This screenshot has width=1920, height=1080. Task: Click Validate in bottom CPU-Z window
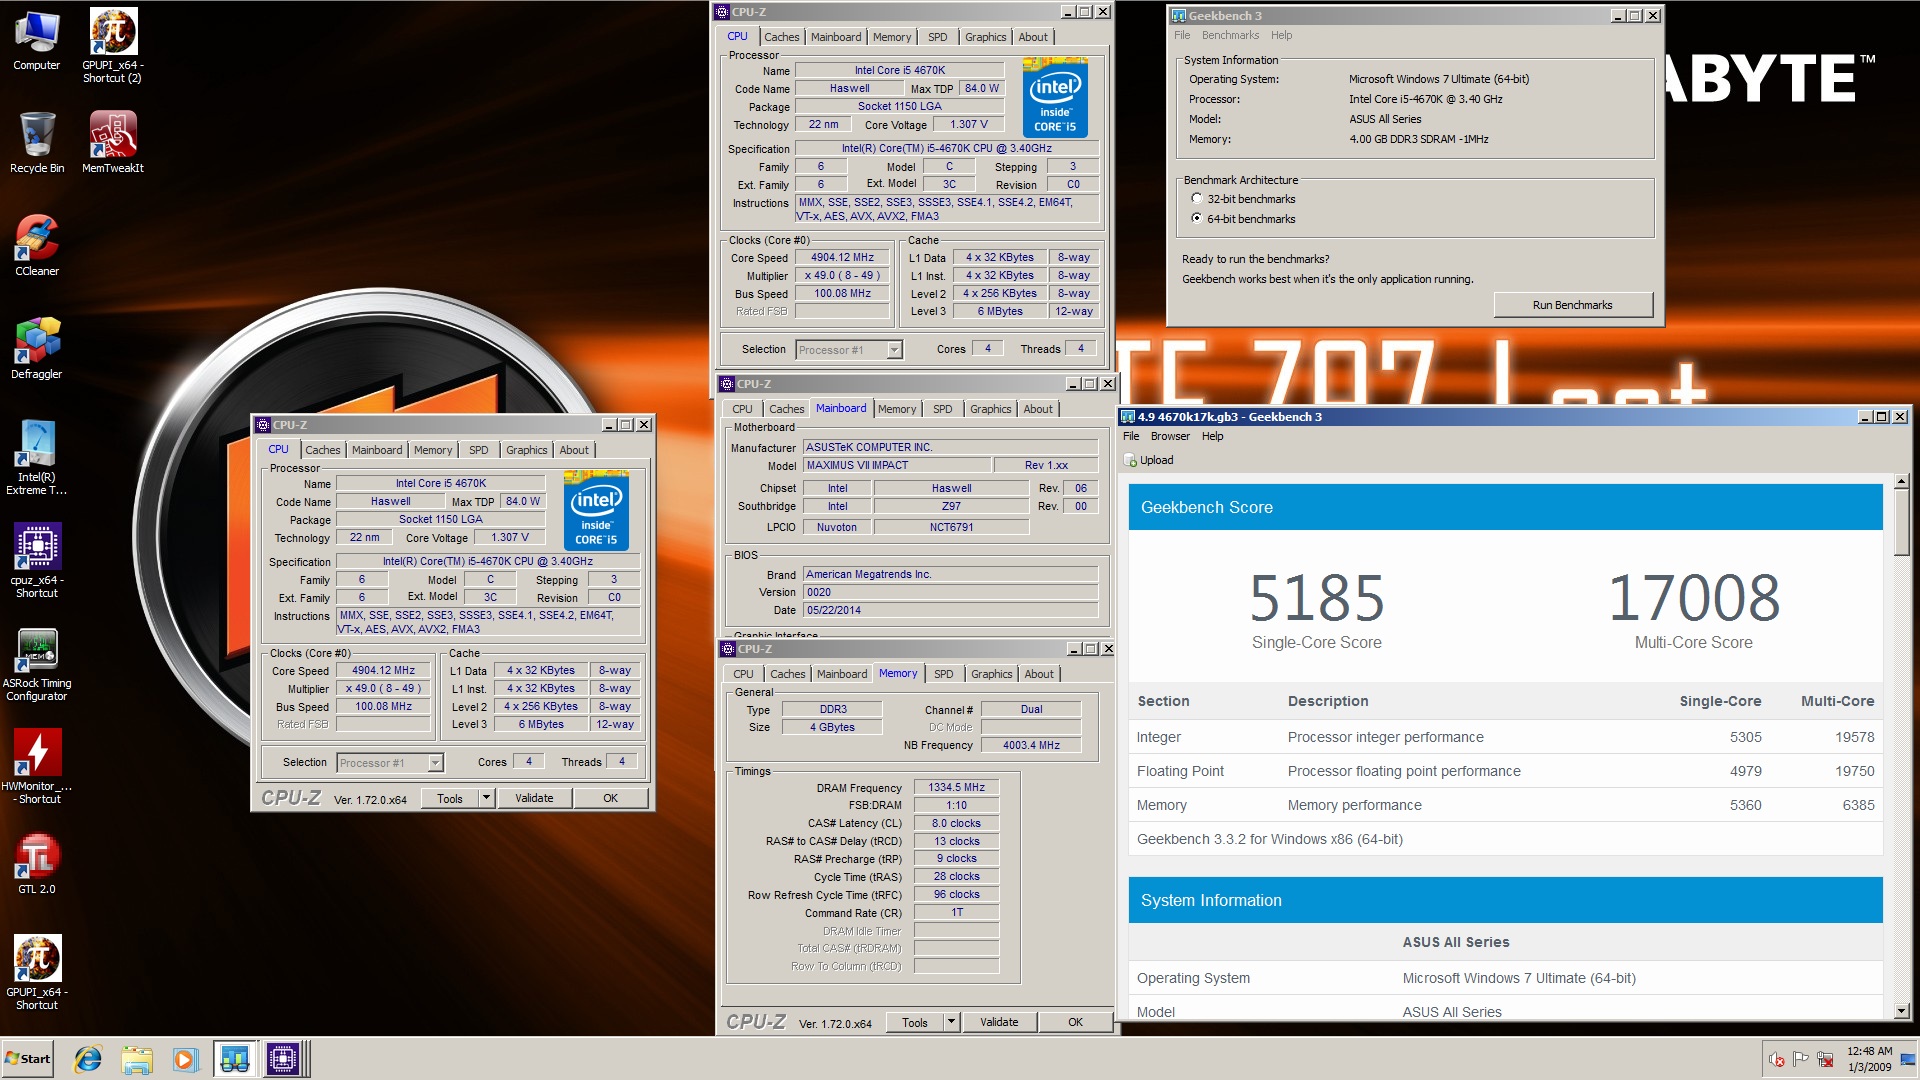(999, 1022)
